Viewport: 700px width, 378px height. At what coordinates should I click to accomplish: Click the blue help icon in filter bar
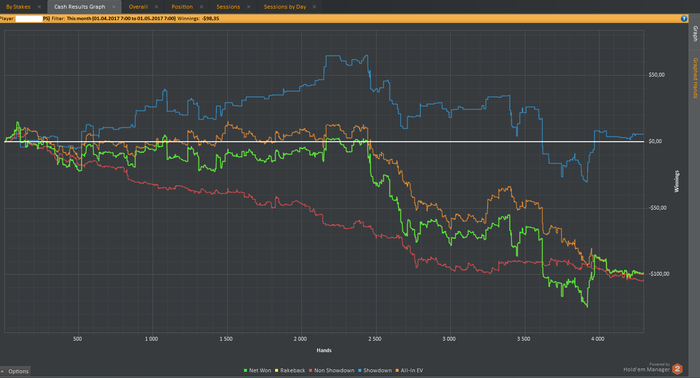683,19
